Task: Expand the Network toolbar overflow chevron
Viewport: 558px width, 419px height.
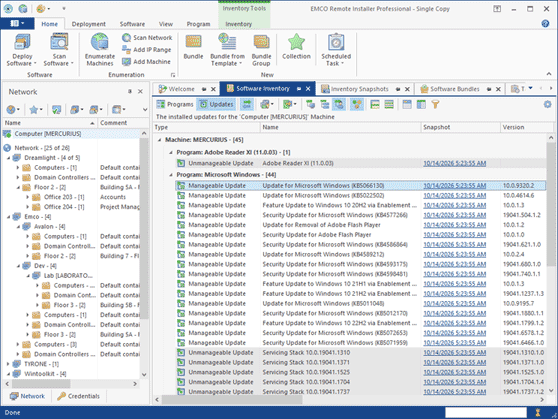Action: click(x=145, y=109)
